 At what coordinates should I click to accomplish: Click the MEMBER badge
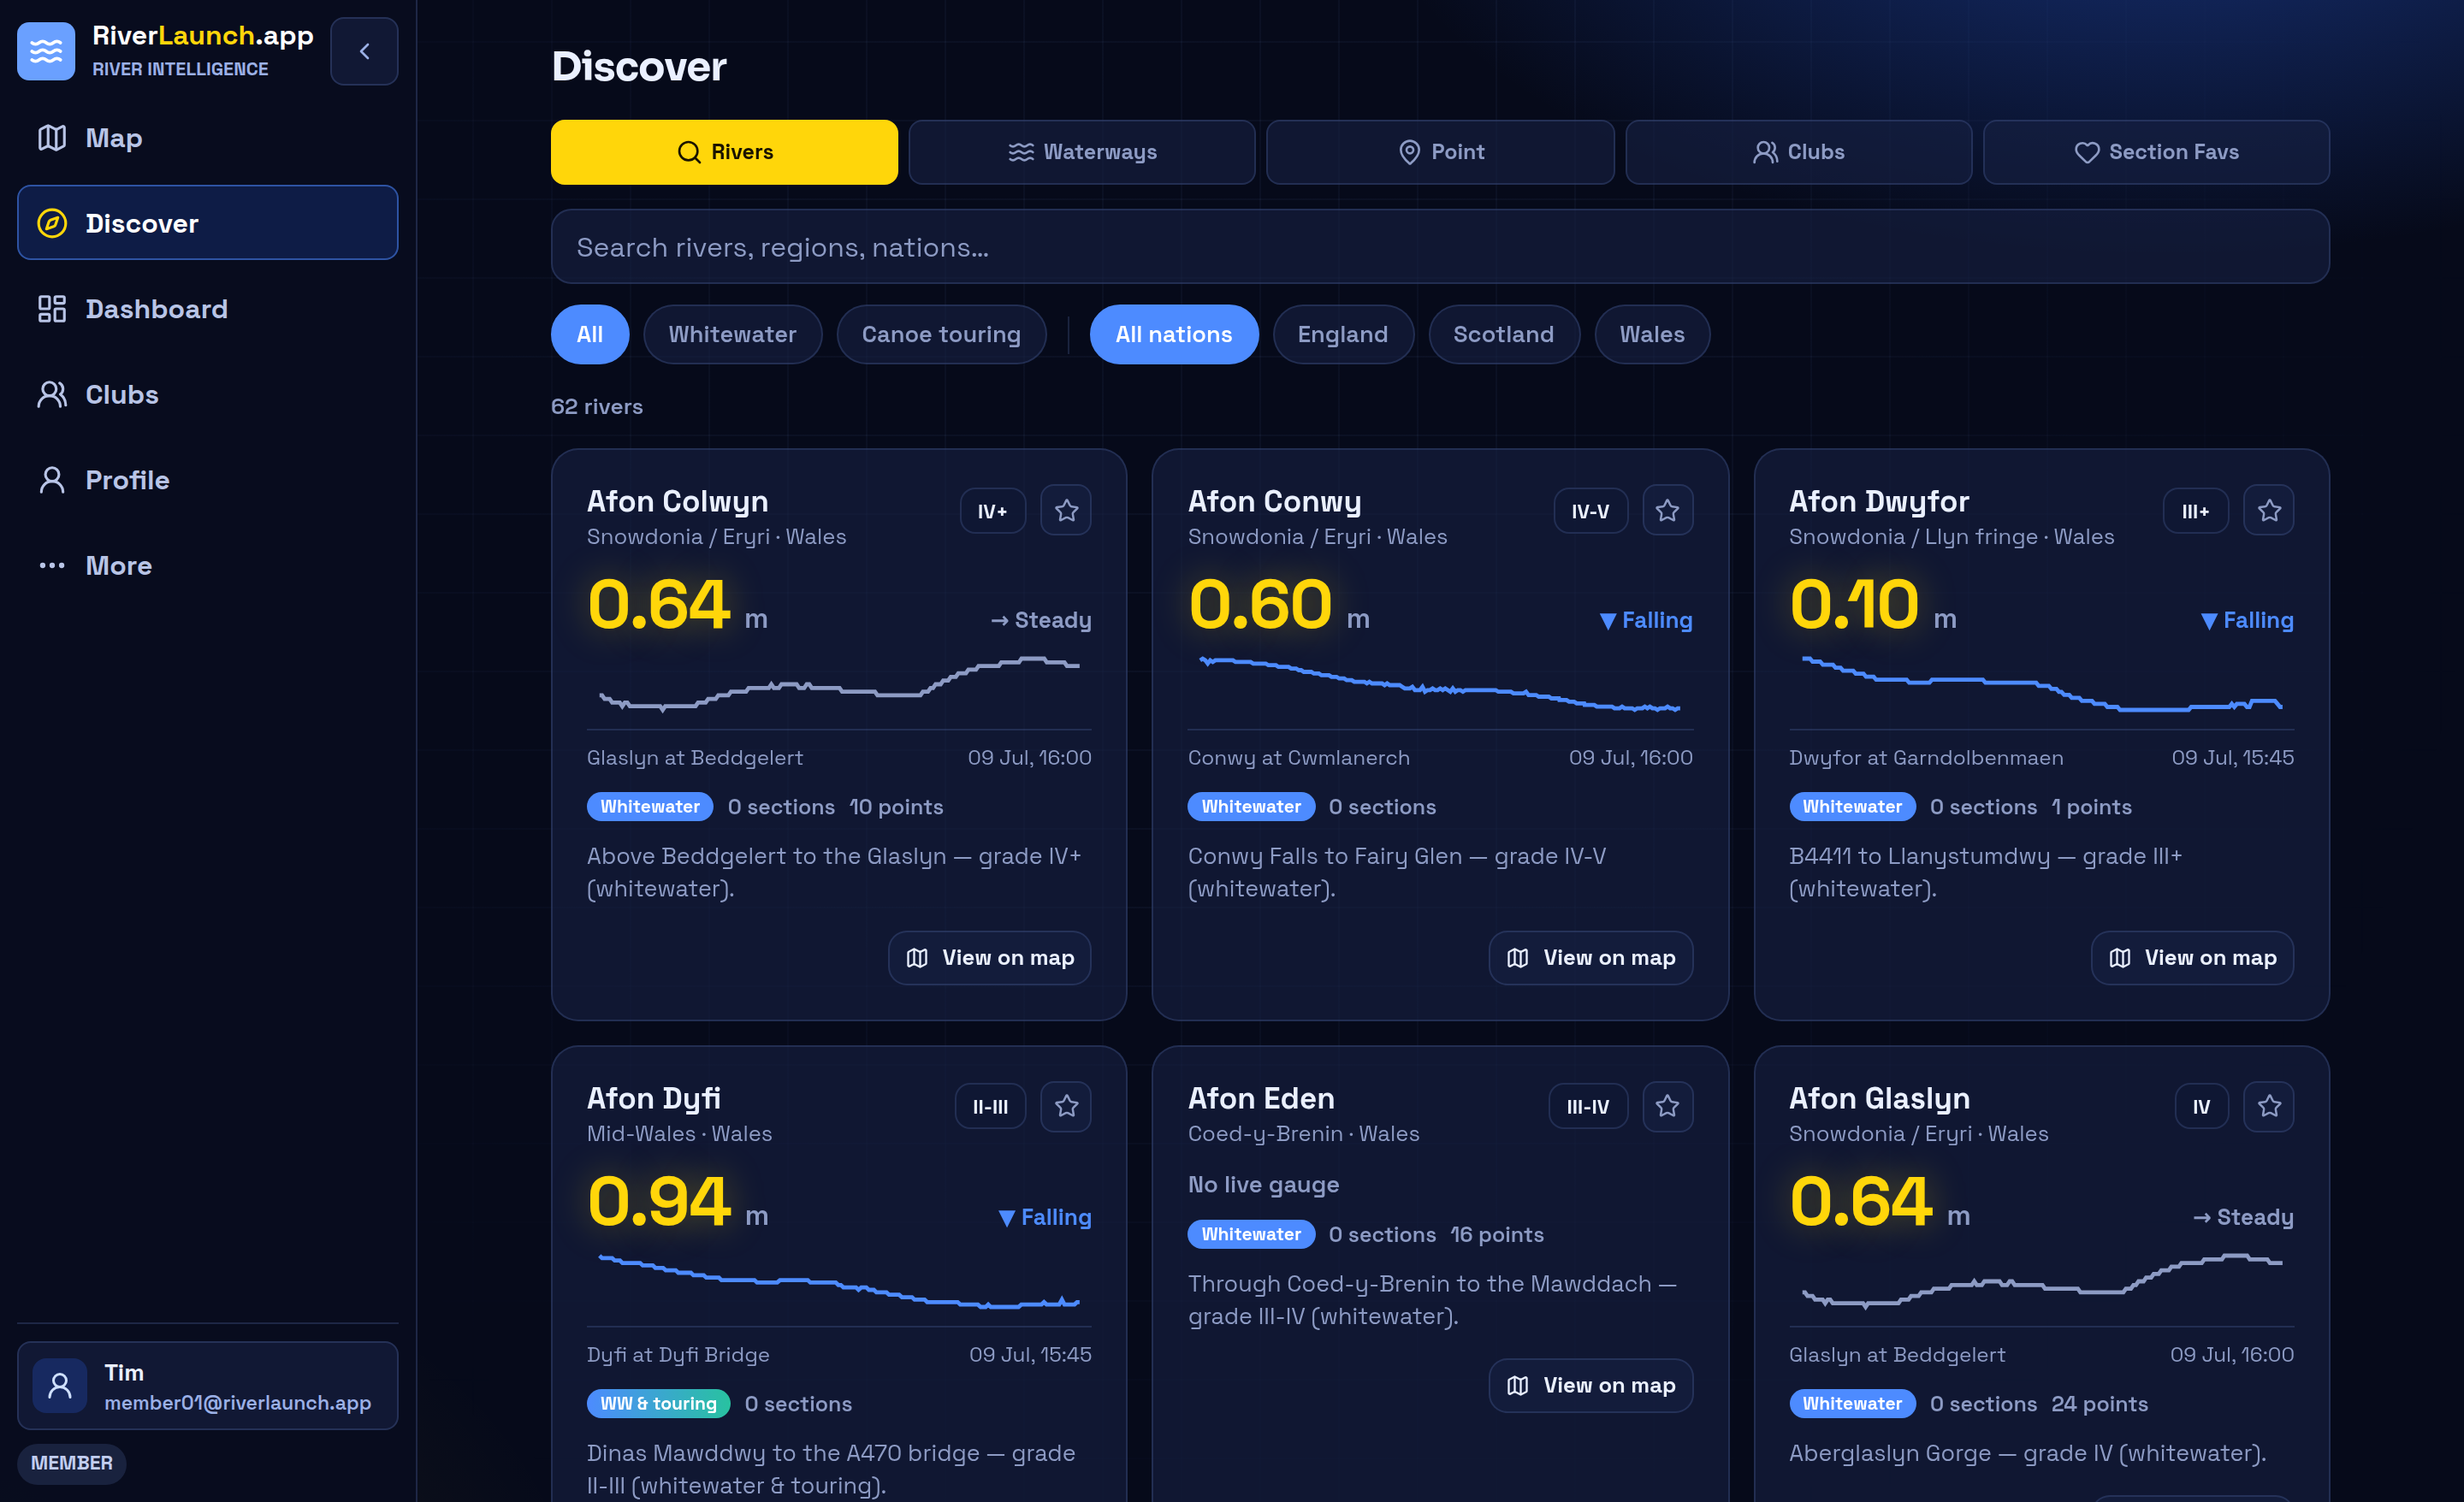click(x=71, y=1463)
